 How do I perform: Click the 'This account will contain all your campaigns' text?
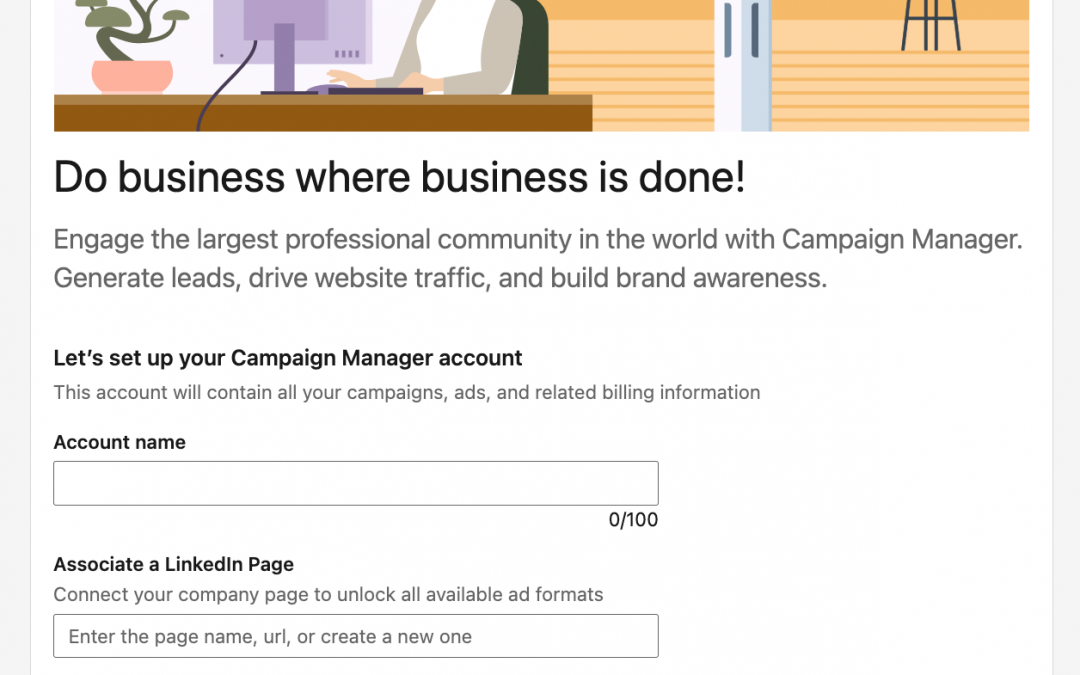point(406,392)
